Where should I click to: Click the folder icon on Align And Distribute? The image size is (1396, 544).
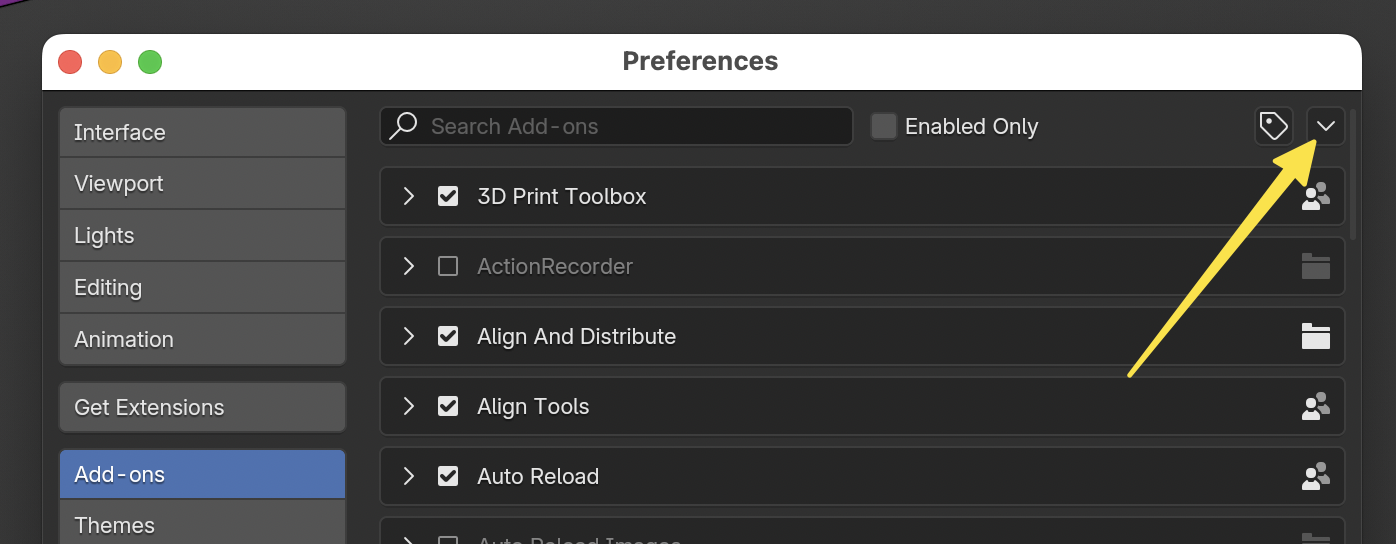click(1315, 336)
